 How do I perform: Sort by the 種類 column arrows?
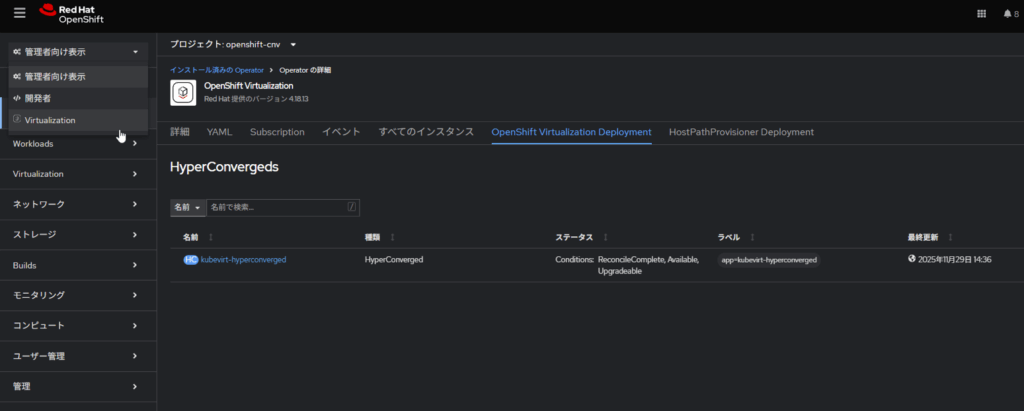392,237
